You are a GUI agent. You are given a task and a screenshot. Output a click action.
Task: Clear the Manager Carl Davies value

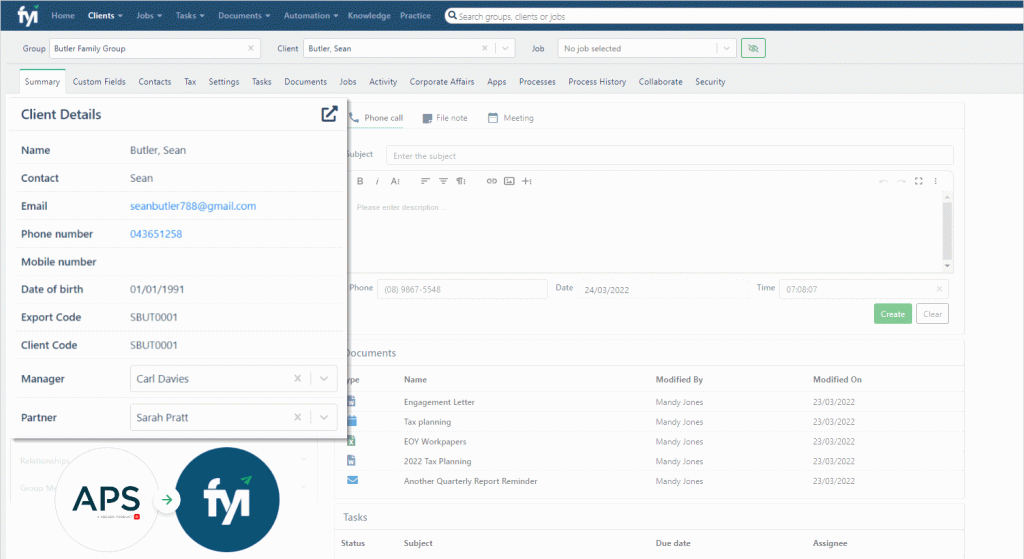point(297,378)
